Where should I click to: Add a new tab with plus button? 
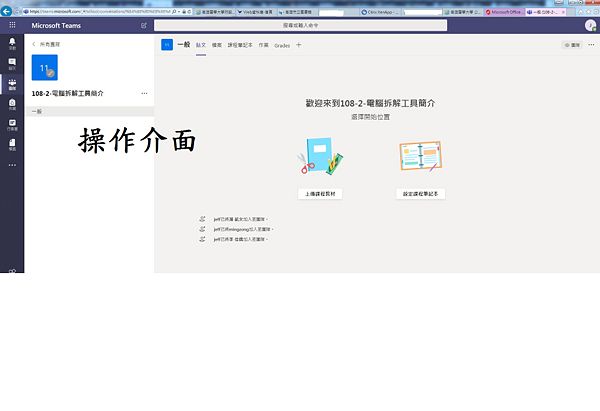(x=298, y=45)
